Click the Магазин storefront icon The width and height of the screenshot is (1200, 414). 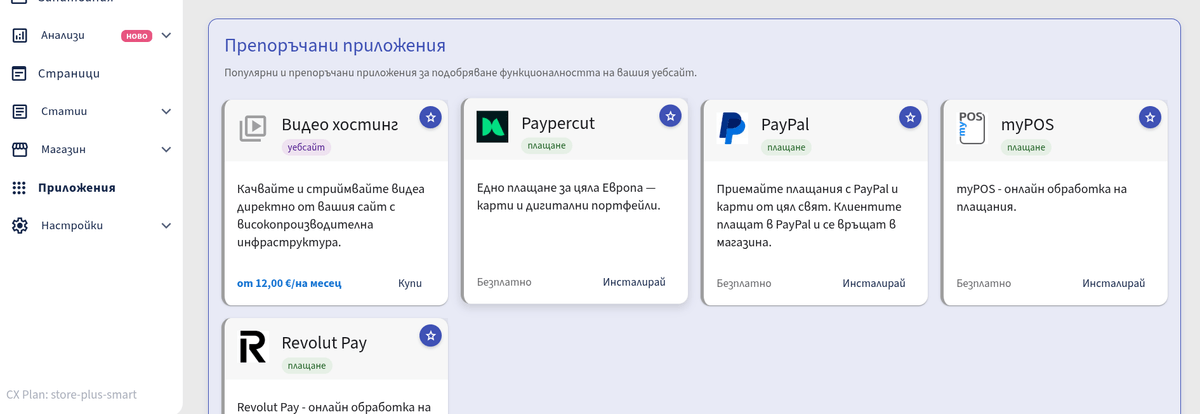click(19, 149)
